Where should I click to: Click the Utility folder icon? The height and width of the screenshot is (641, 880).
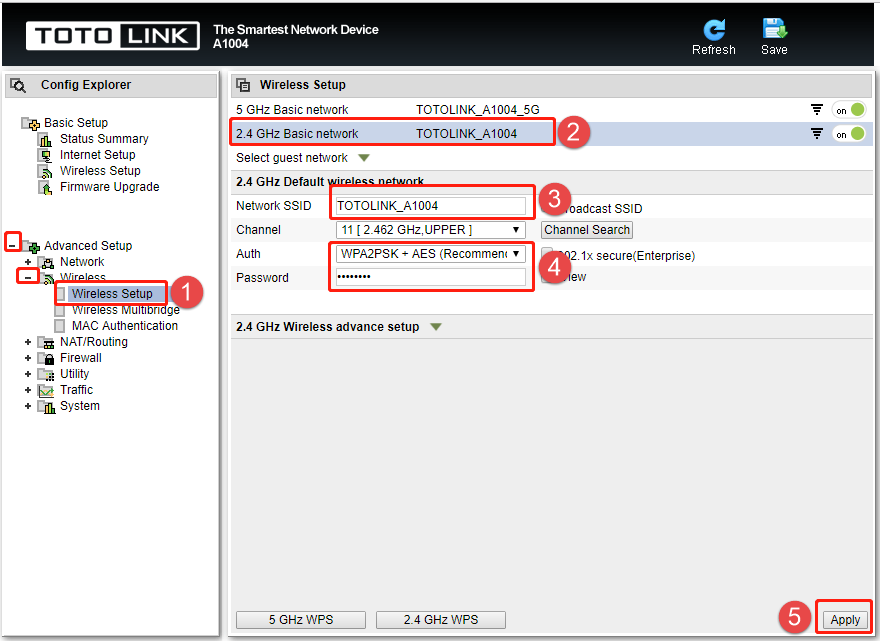[46, 374]
